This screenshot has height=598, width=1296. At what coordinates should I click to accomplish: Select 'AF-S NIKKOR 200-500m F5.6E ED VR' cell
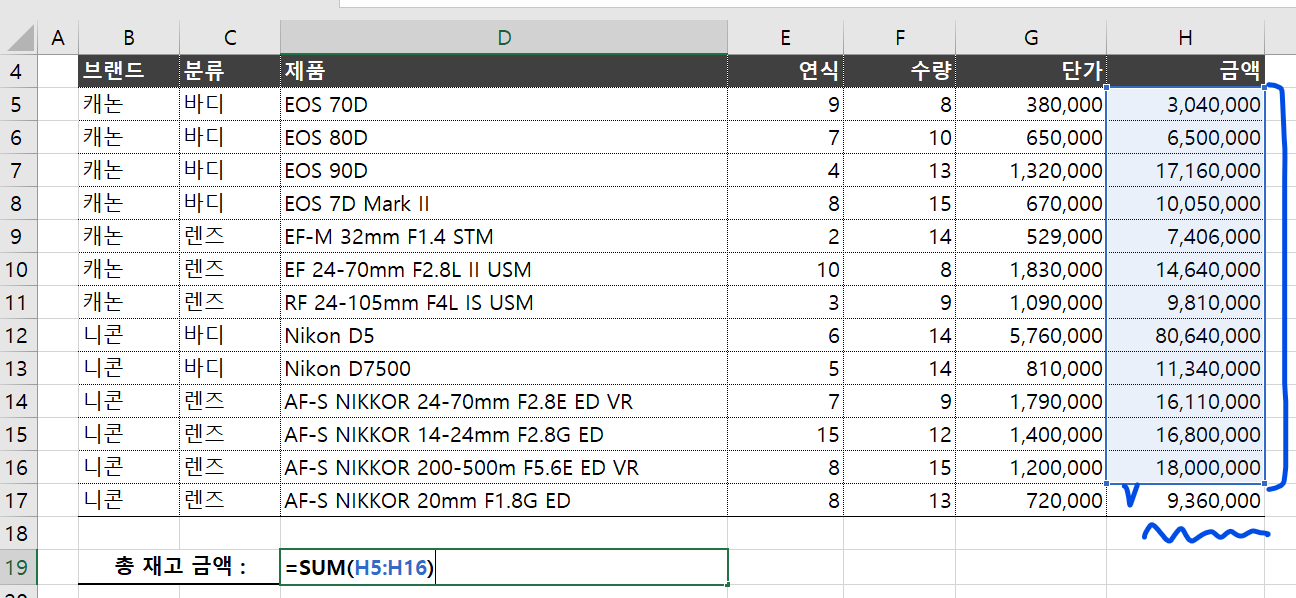point(504,467)
